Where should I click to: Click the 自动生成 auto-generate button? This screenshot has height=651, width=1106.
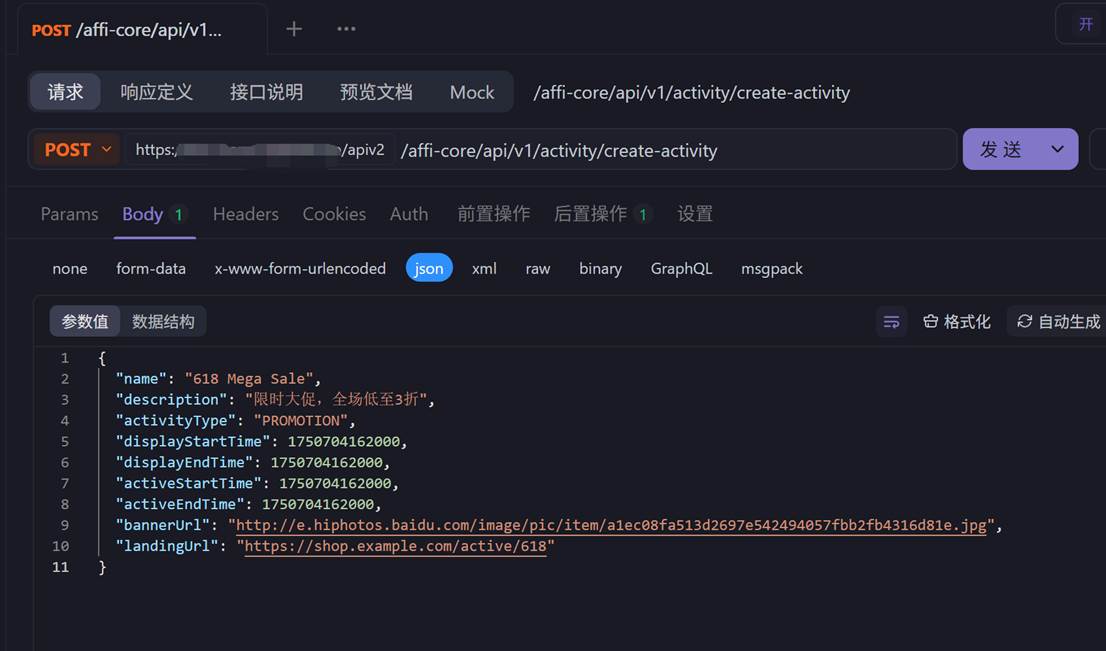pyautogui.click(x=1058, y=322)
